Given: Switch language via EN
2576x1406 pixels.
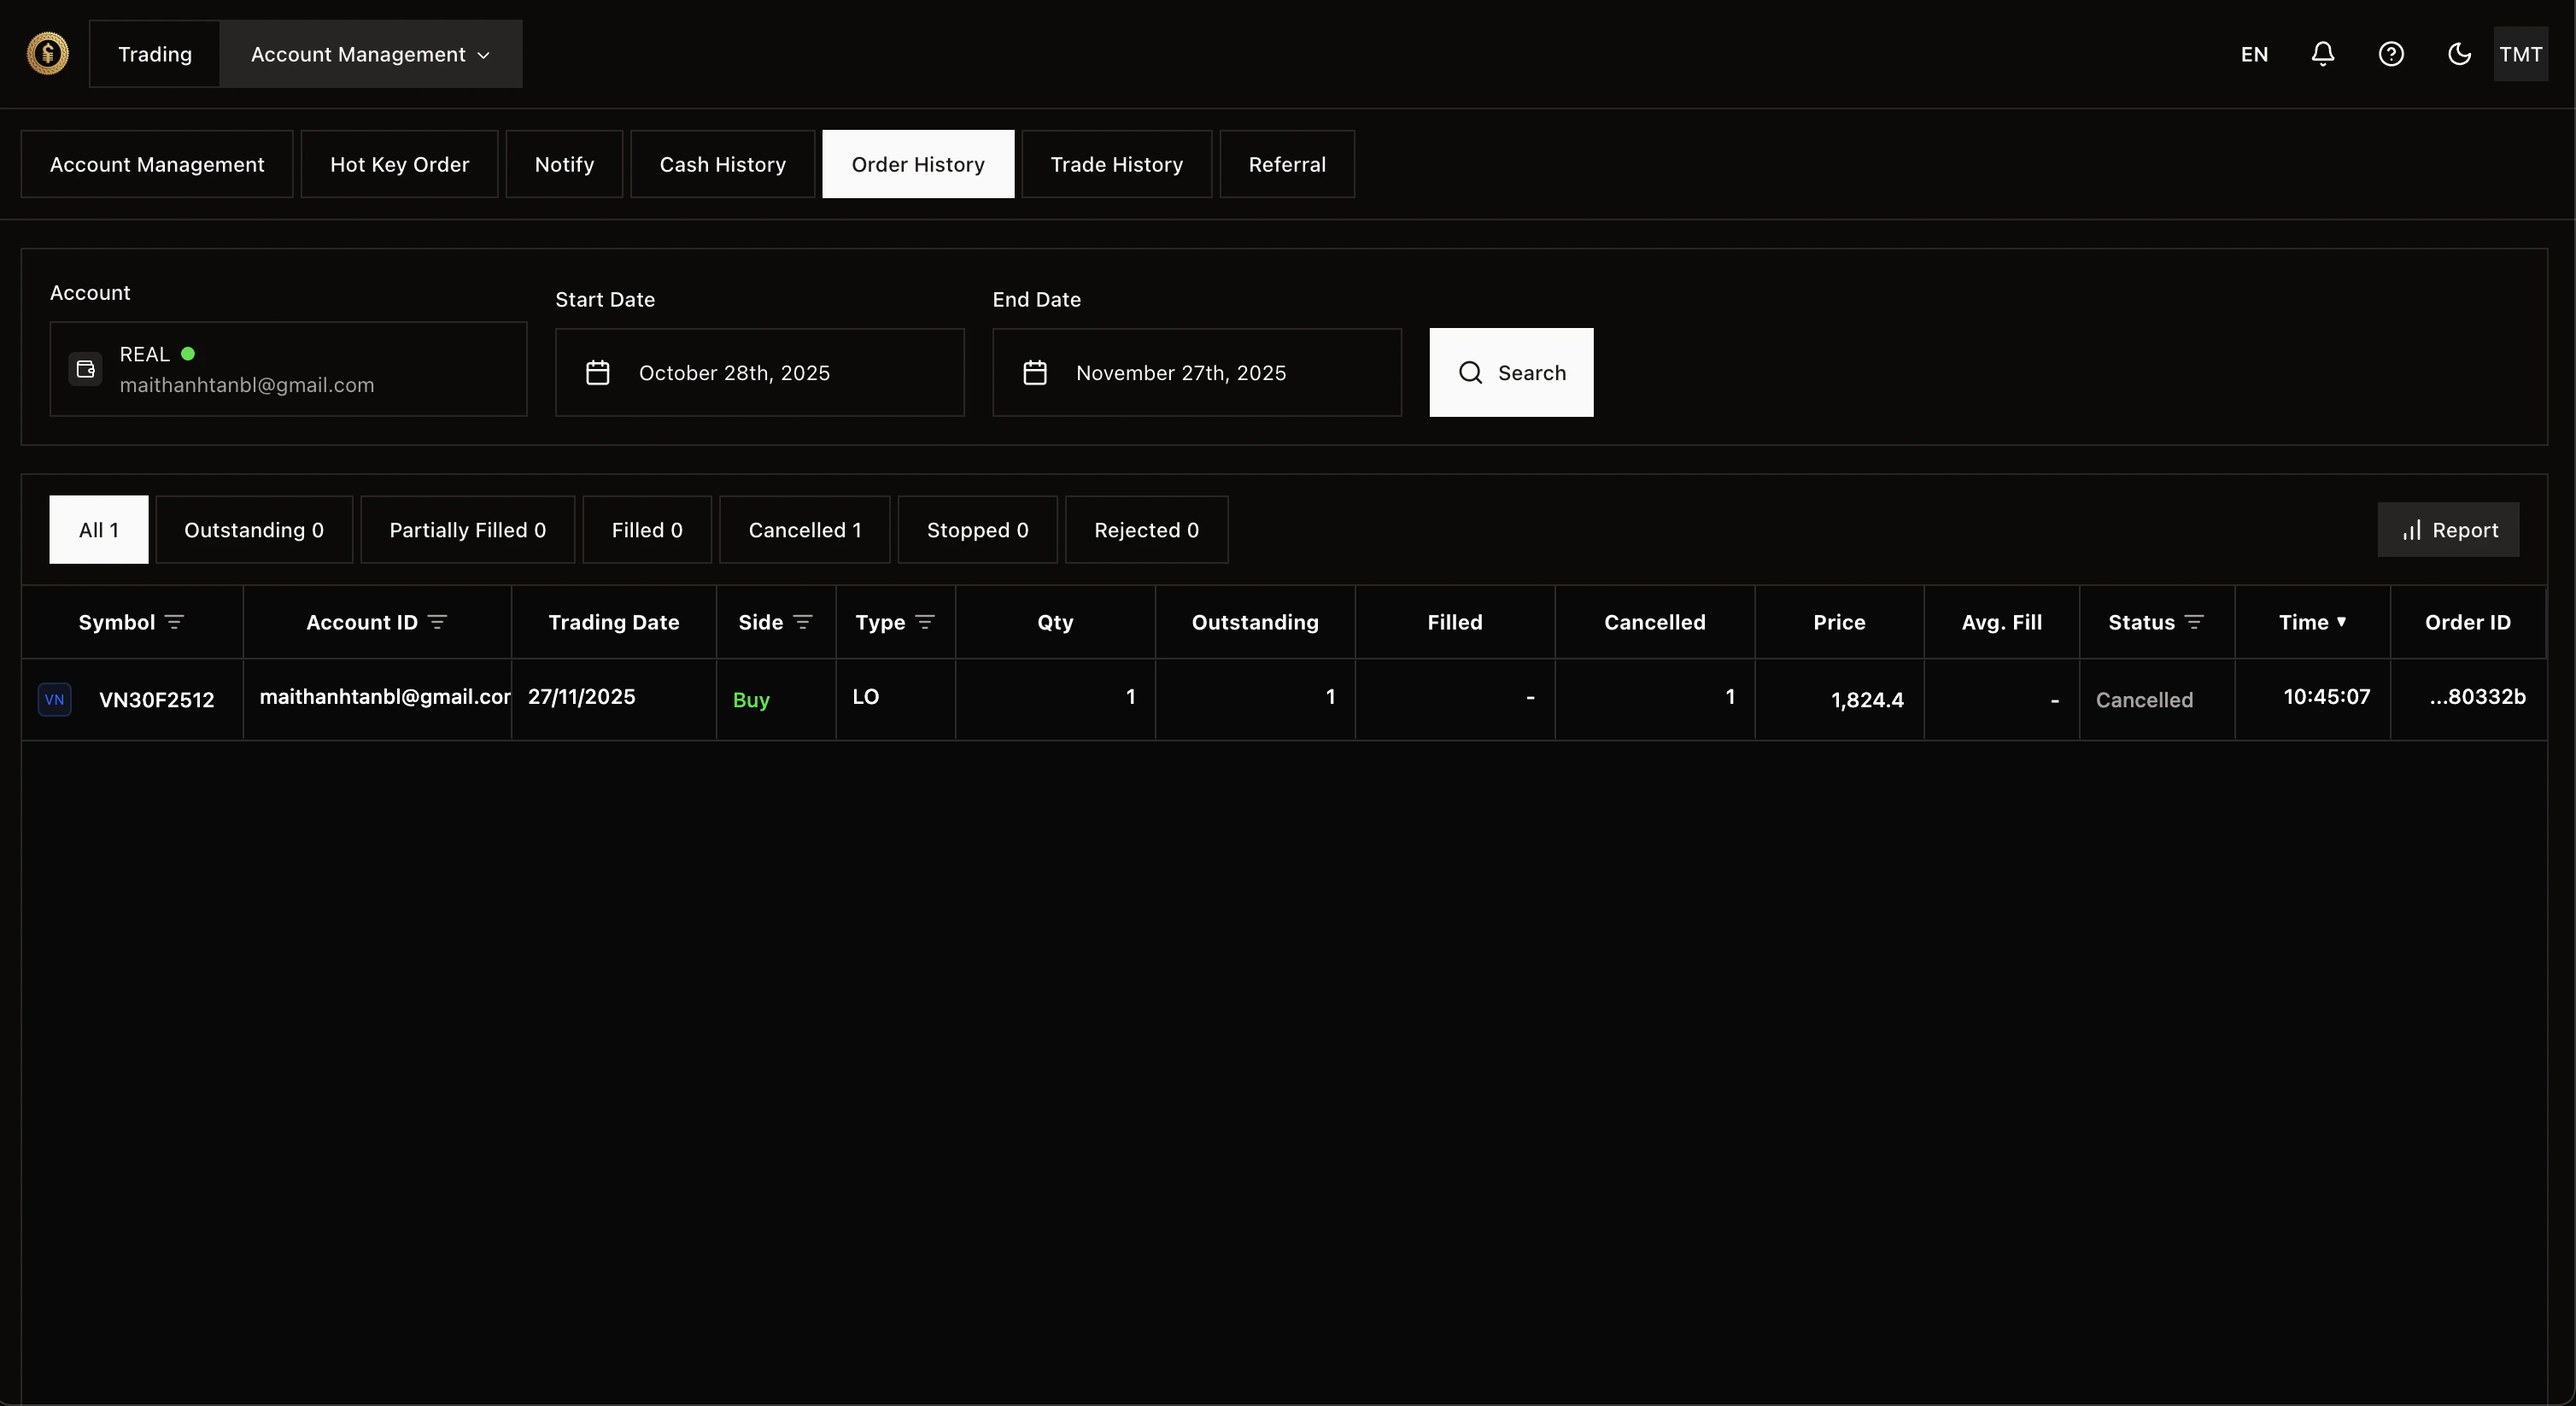Looking at the screenshot, I should pos(2254,54).
